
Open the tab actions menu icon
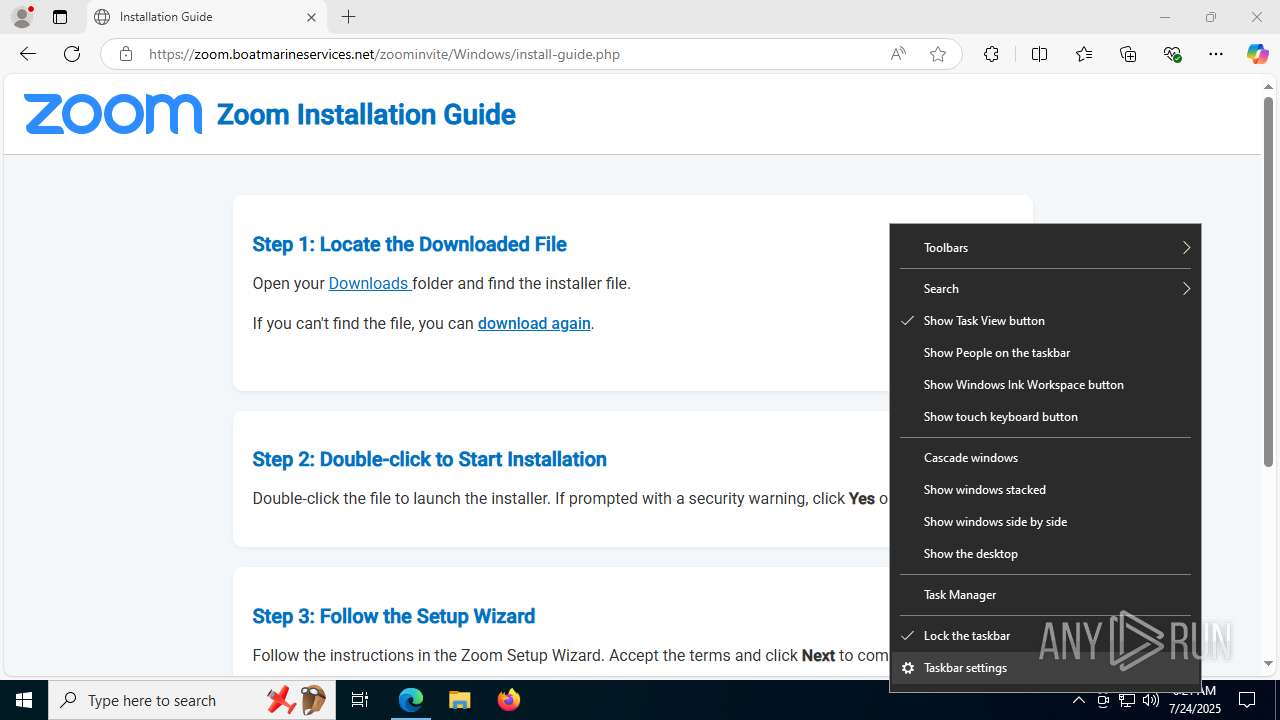point(60,17)
